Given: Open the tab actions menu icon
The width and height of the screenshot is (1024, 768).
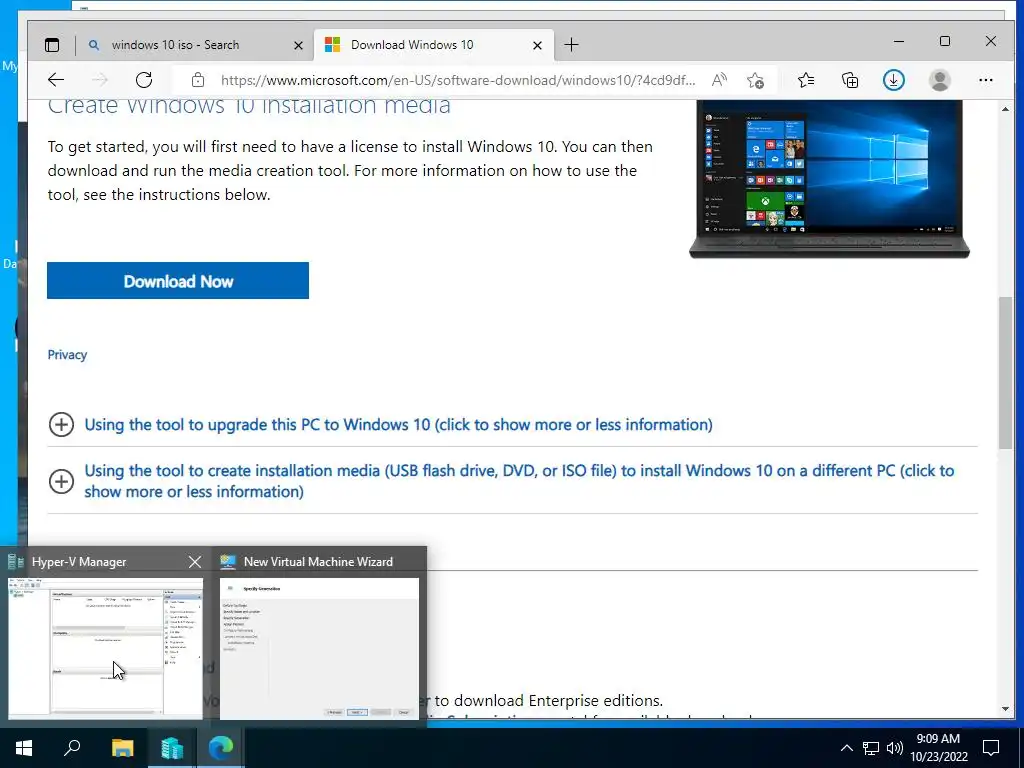Looking at the screenshot, I should click(52, 45).
